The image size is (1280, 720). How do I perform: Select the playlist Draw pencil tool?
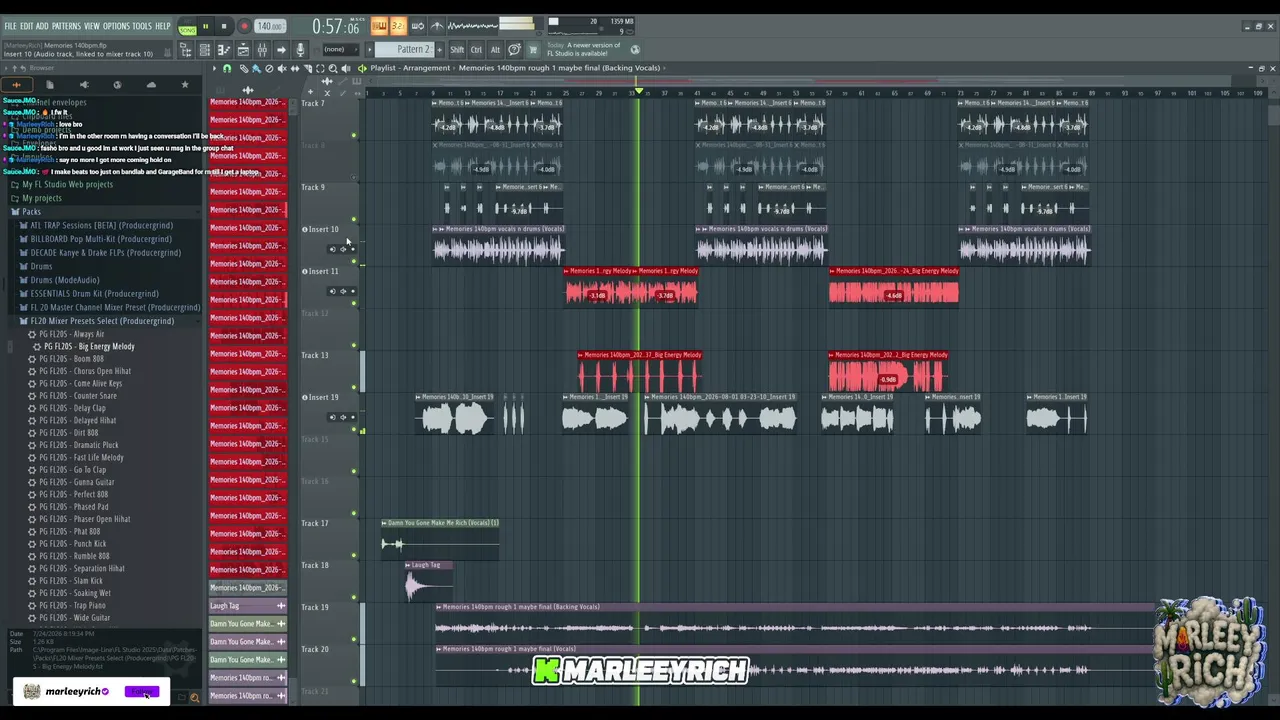pos(243,68)
